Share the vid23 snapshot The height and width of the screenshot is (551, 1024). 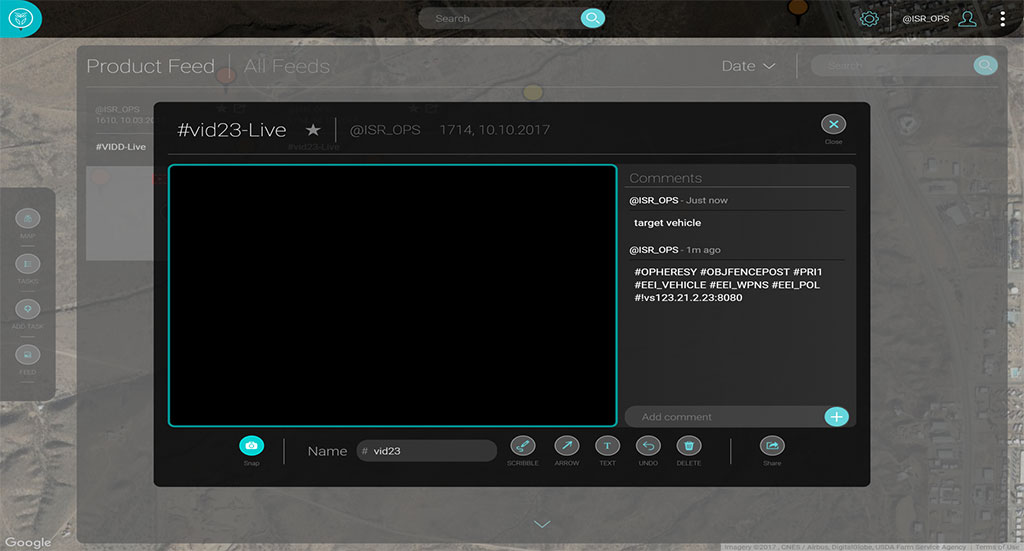point(772,446)
